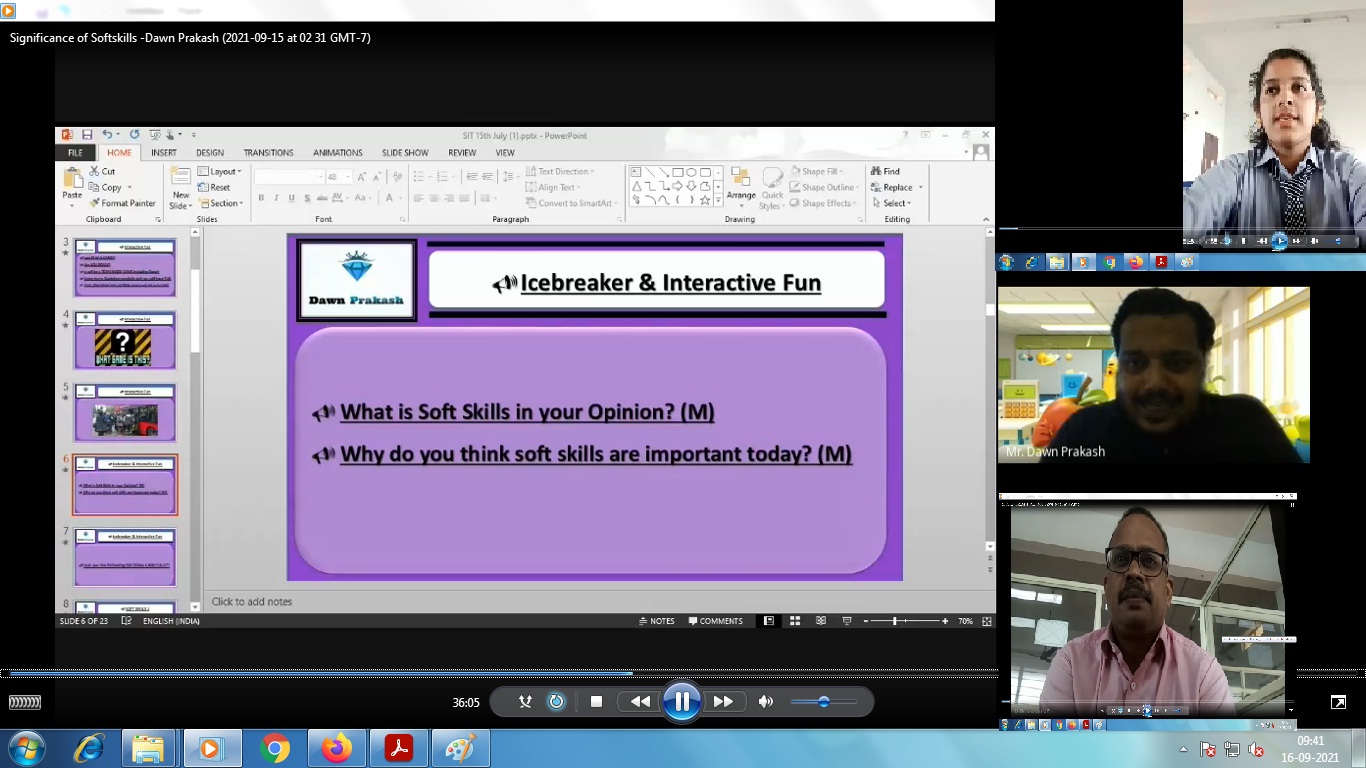
Task: Open the Section dropdown in the ribbon
Action: (221, 203)
